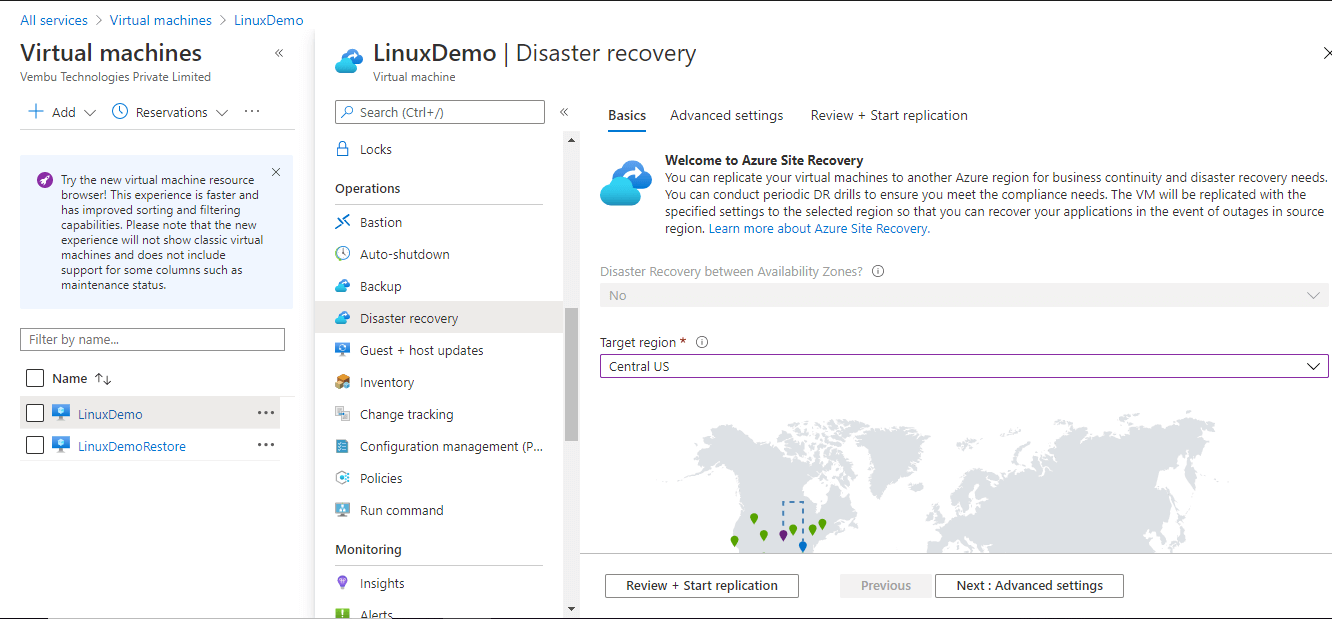Click the blue target region map pin
This screenshot has width=1332, height=619.
click(802, 546)
